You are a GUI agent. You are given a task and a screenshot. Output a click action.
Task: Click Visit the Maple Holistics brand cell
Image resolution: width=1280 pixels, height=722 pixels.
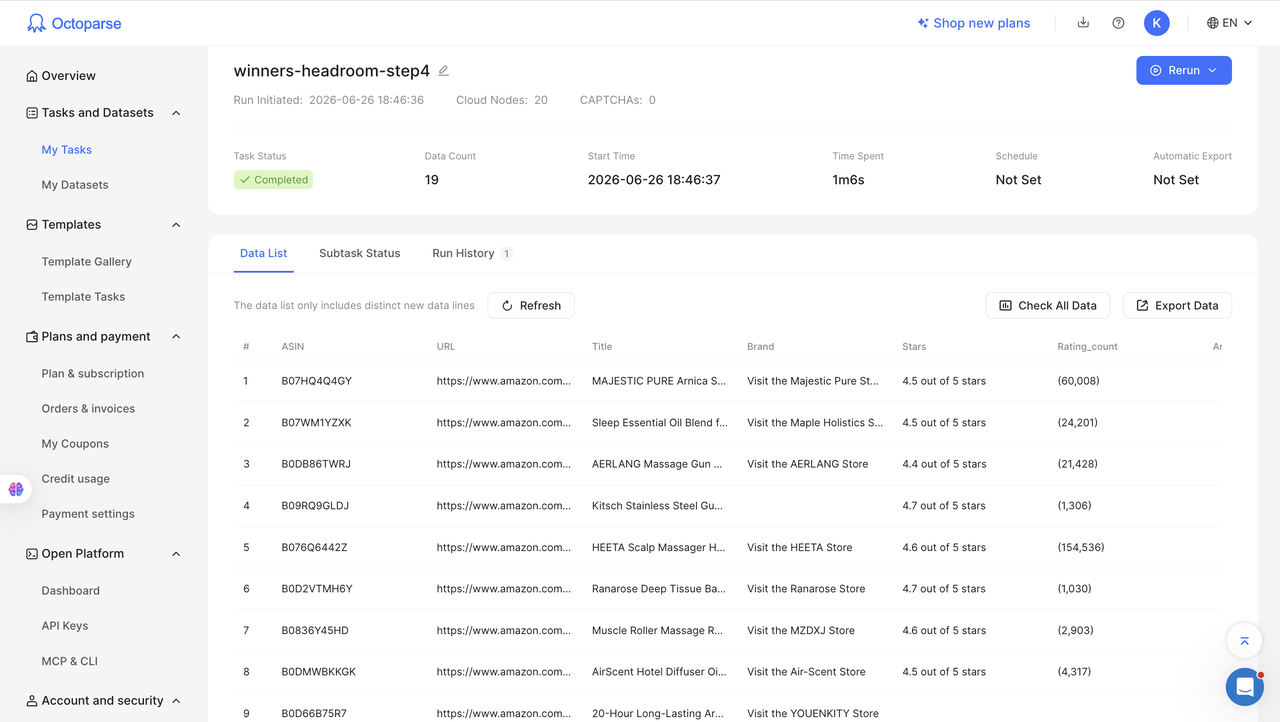[x=815, y=423]
